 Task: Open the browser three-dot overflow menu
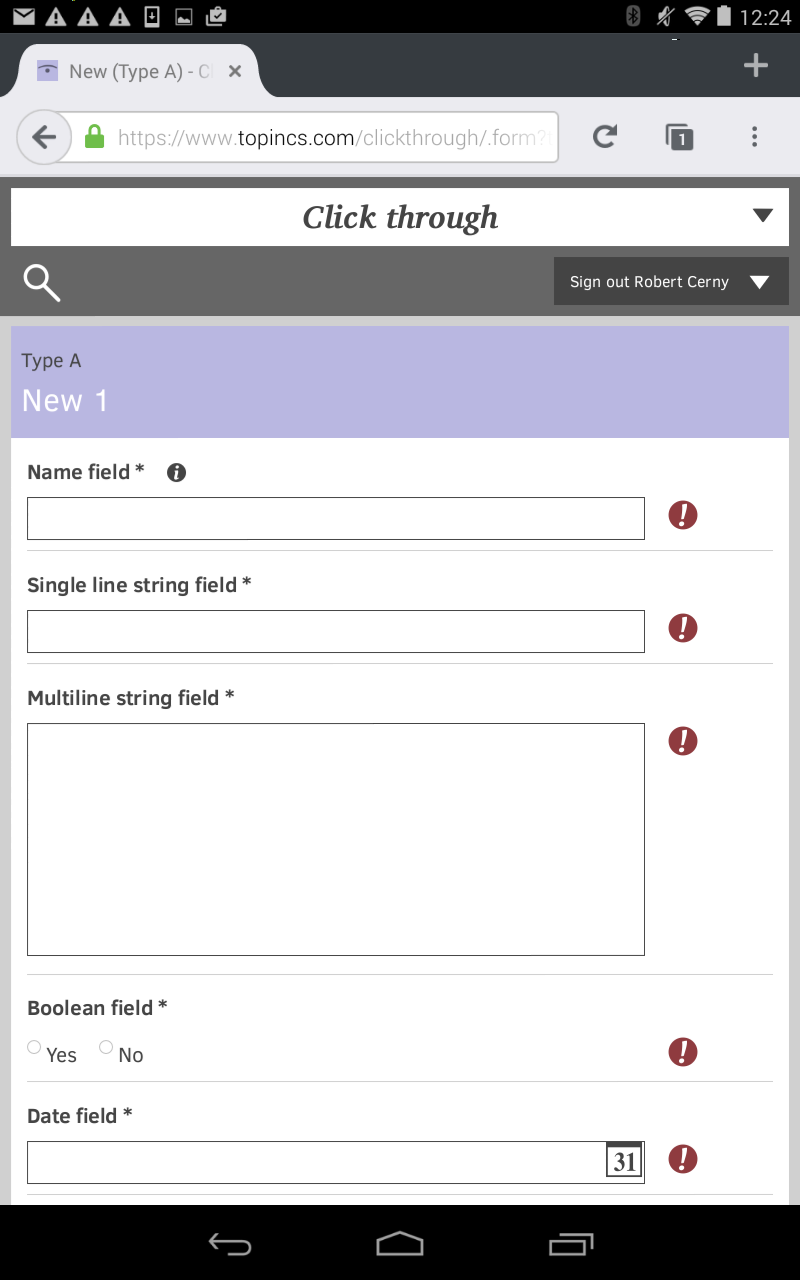tap(754, 137)
